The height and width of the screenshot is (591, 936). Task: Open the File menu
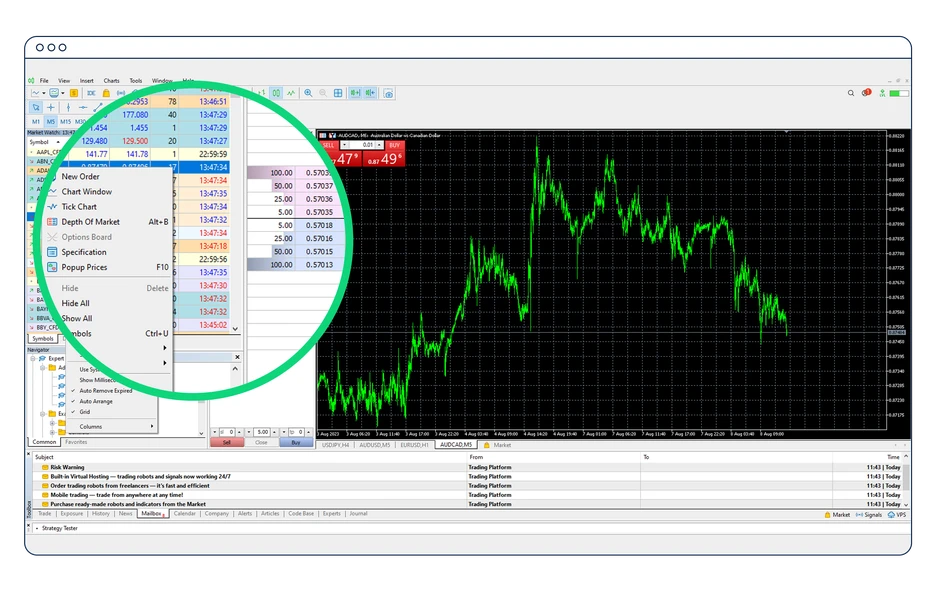pyautogui.click(x=44, y=81)
